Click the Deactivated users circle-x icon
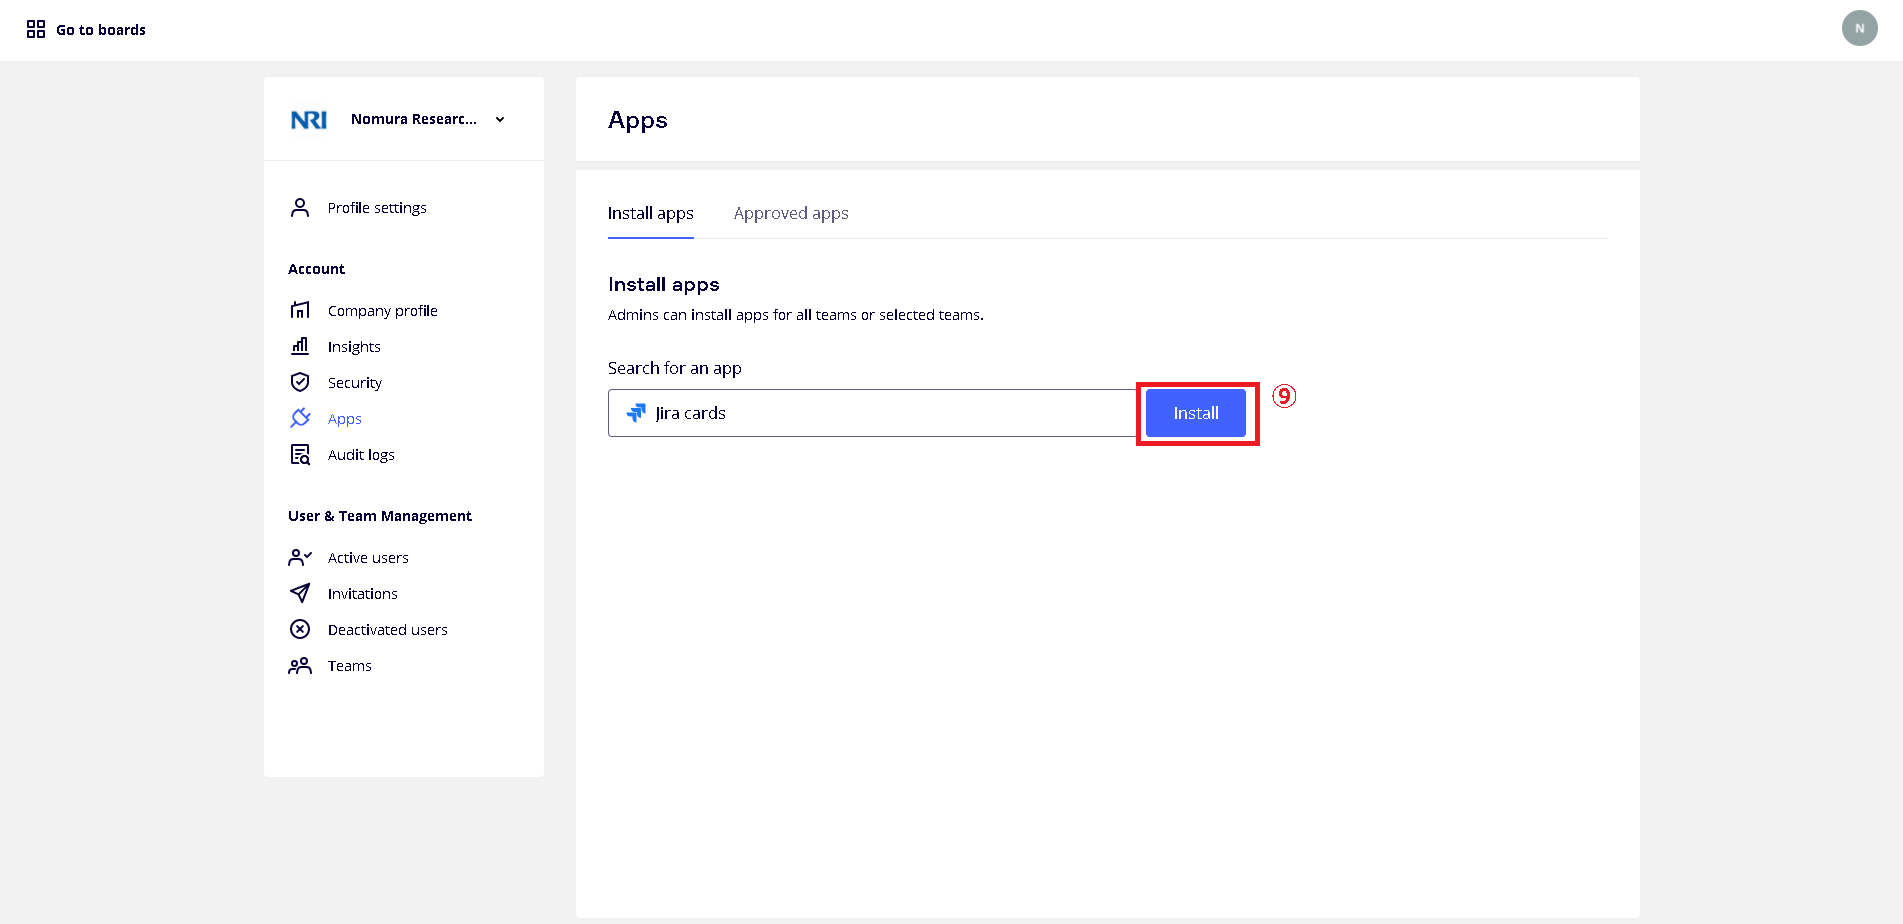This screenshot has height=924, width=1903. [300, 629]
